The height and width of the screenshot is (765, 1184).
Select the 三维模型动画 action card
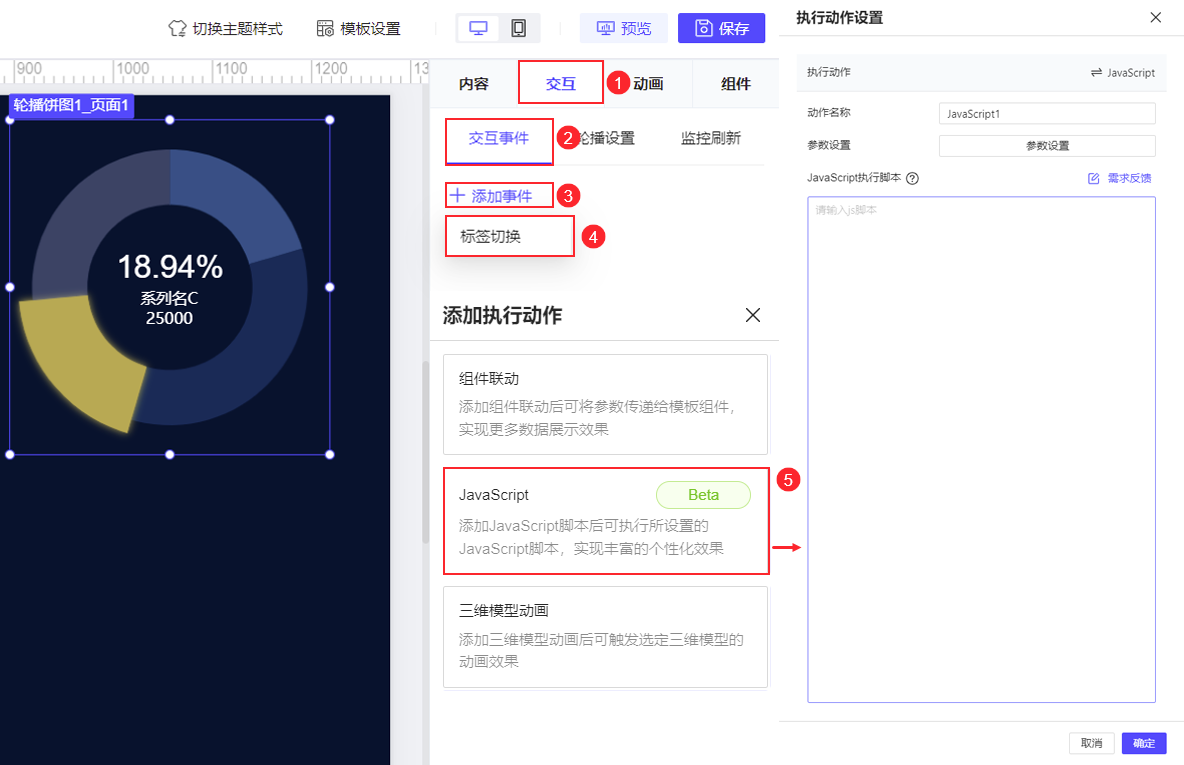[x=606, y=637]
